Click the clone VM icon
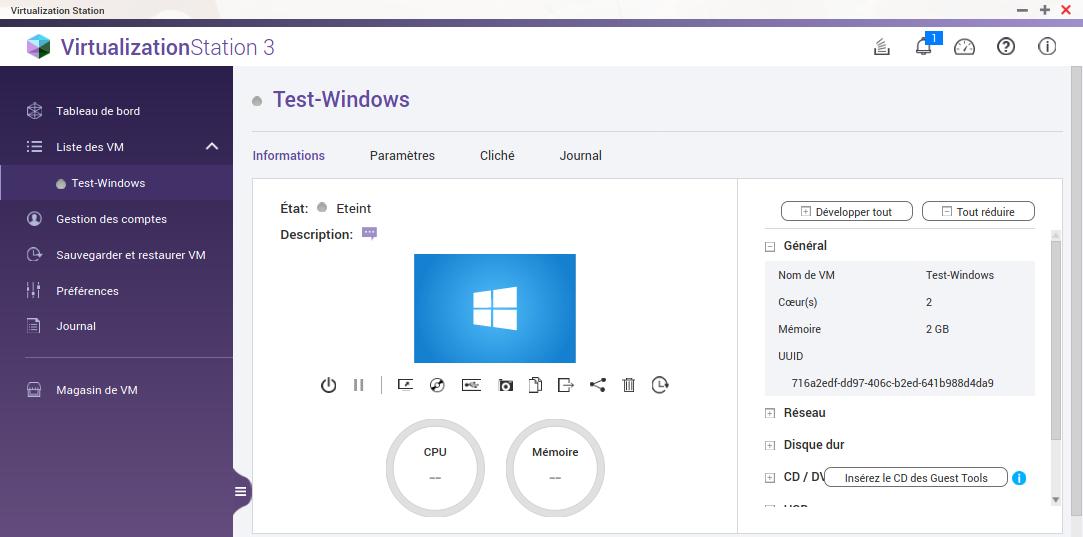Image resolution: width=1083 pixels, height=537 pixels. (536, 385)
